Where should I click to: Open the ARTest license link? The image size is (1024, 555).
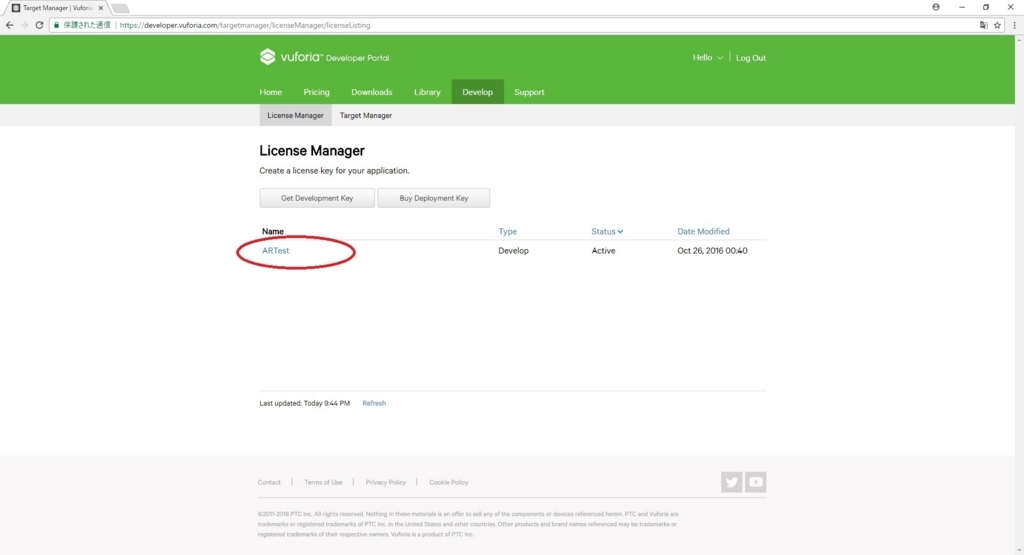(276, 251)
